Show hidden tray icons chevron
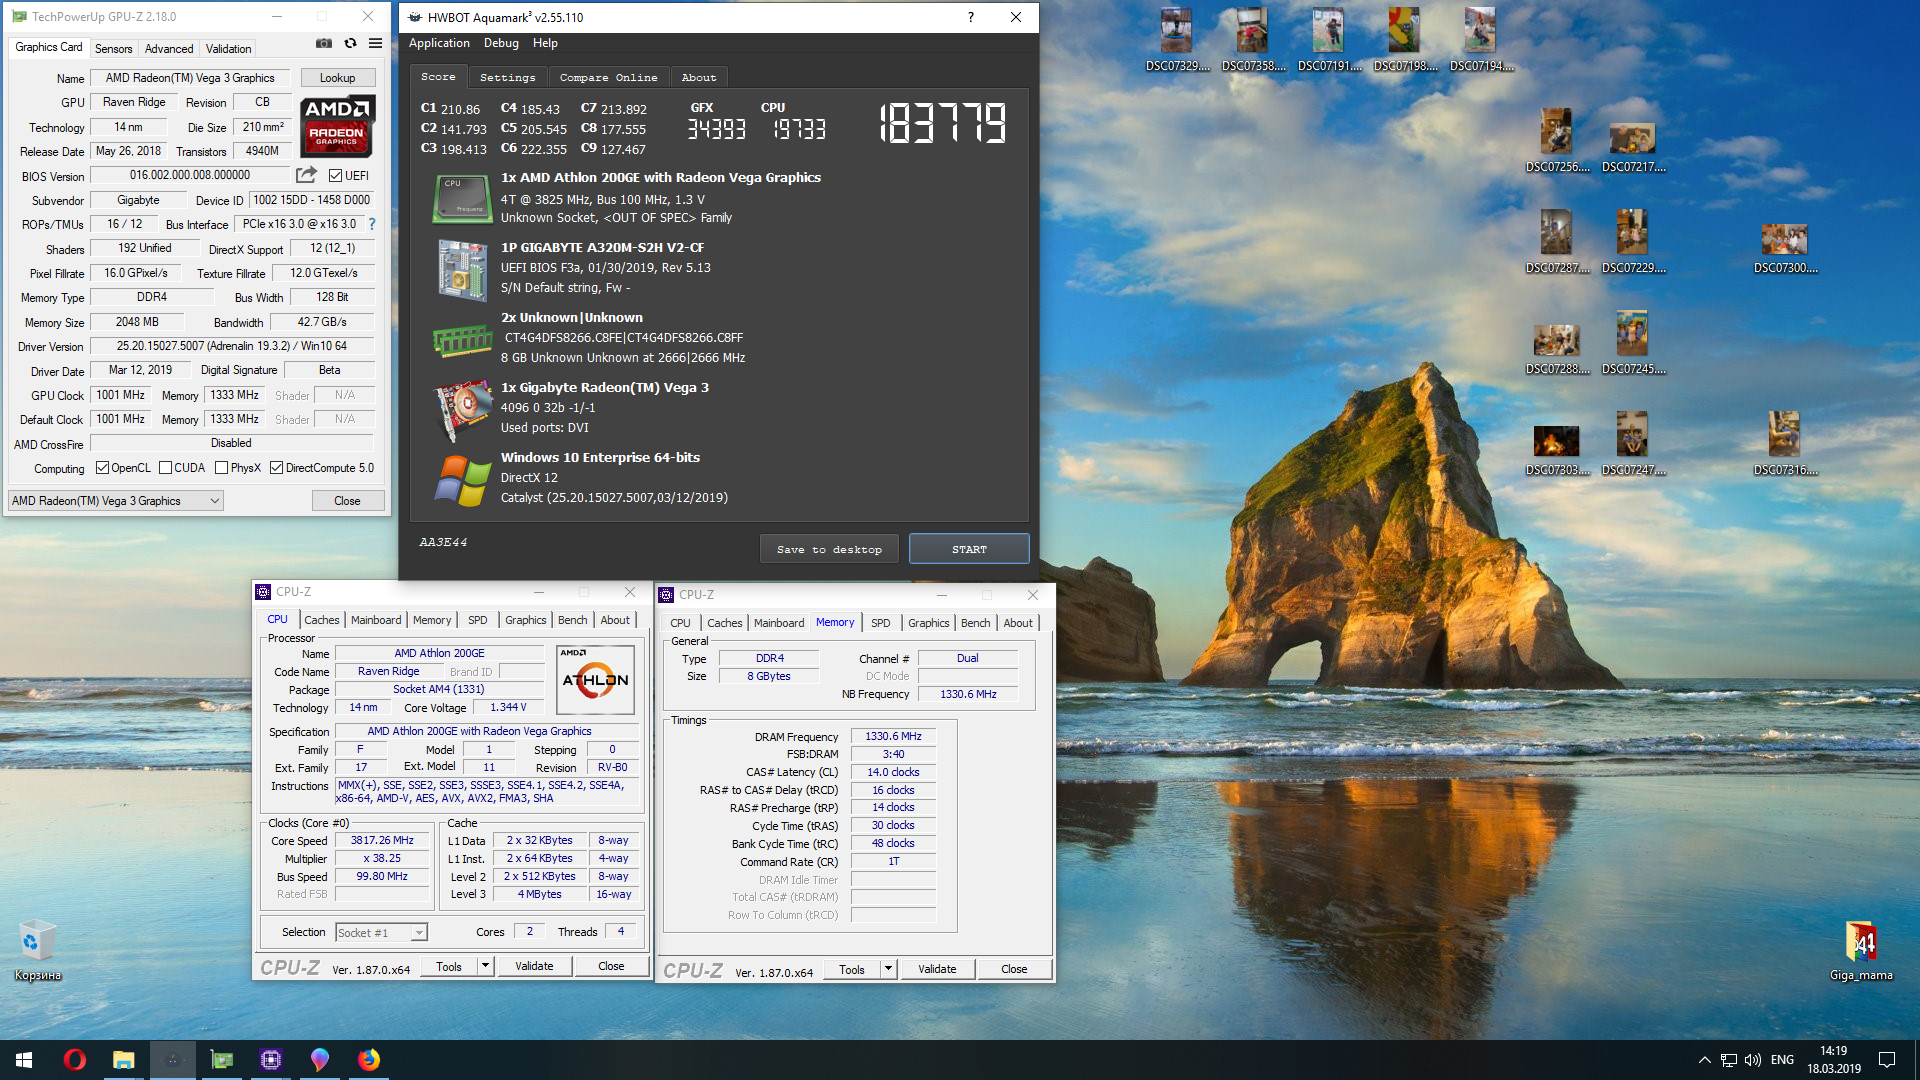Image resolution: width=1920 pixels, height=1080 pixels. point(1704,1060)
